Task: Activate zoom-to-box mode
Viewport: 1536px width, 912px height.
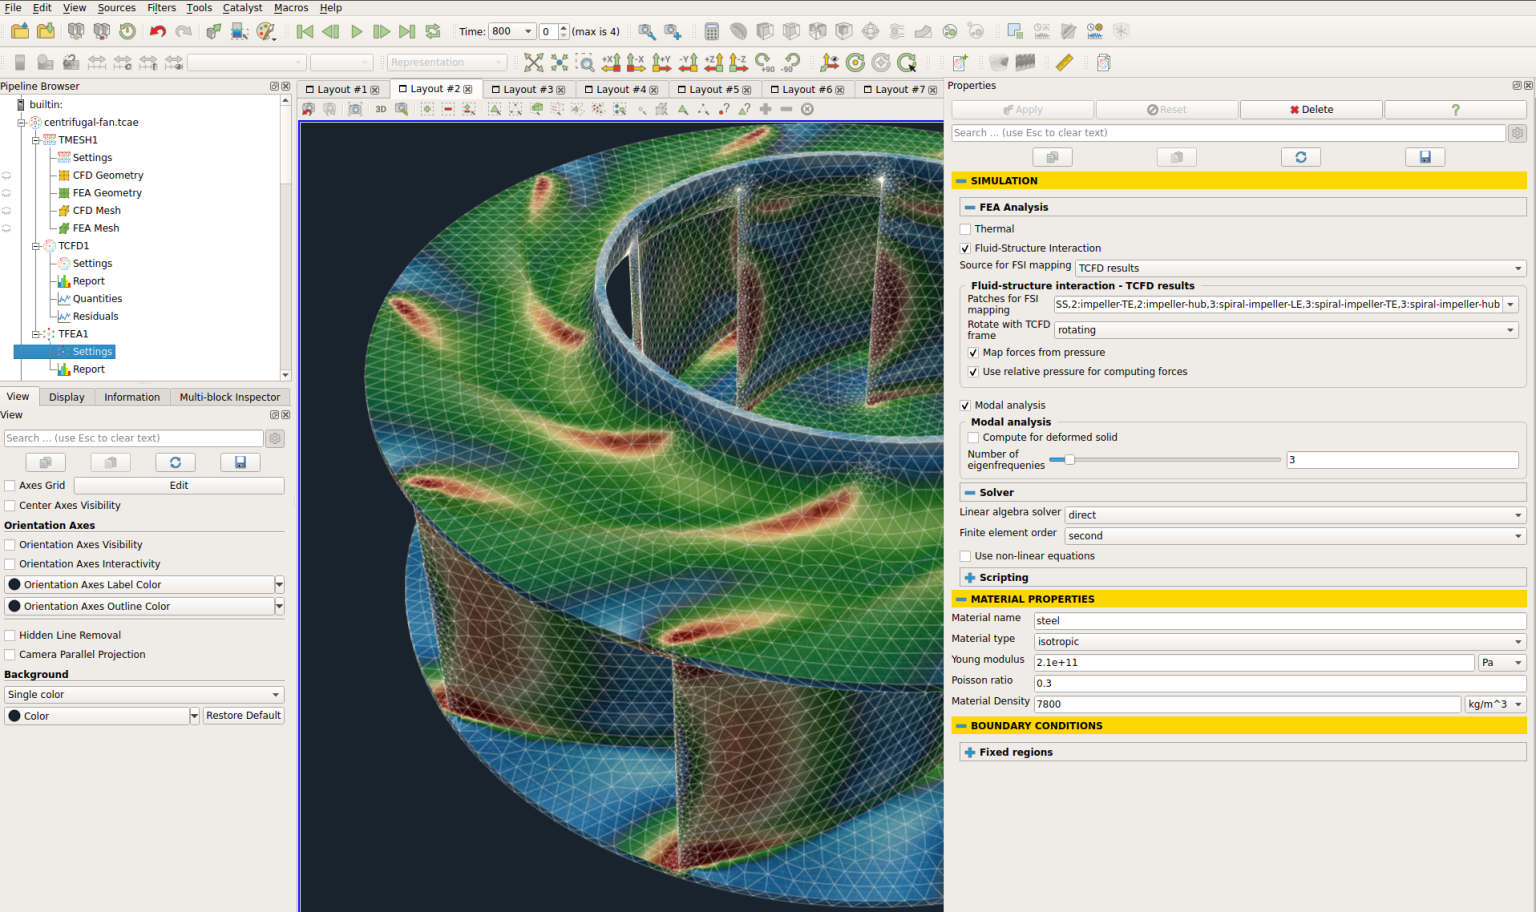Action: tap(585, 62)
